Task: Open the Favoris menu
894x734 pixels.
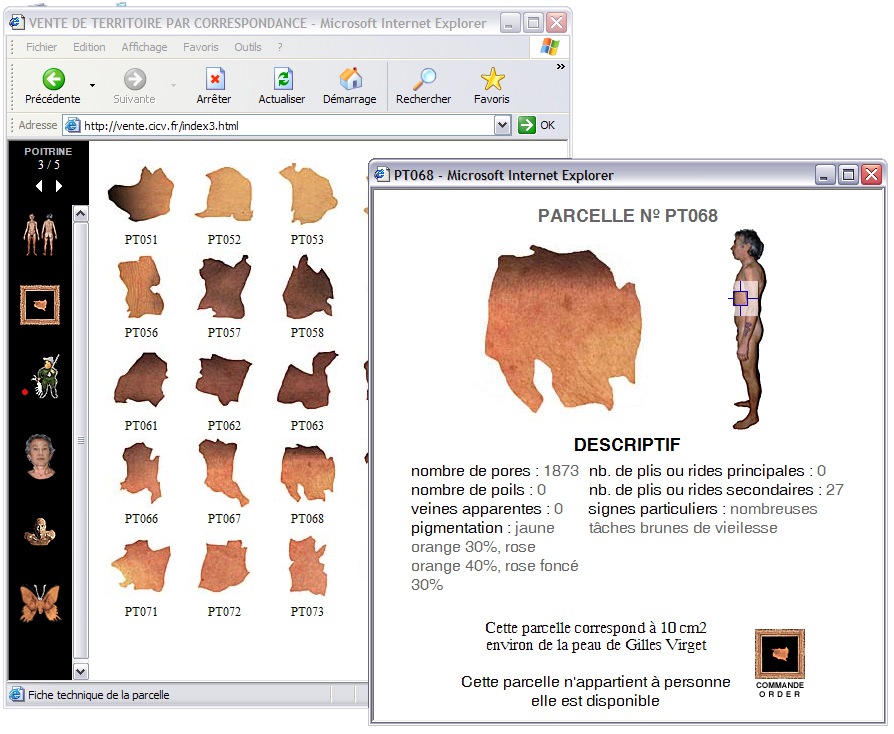Action: tap(201, 47)
